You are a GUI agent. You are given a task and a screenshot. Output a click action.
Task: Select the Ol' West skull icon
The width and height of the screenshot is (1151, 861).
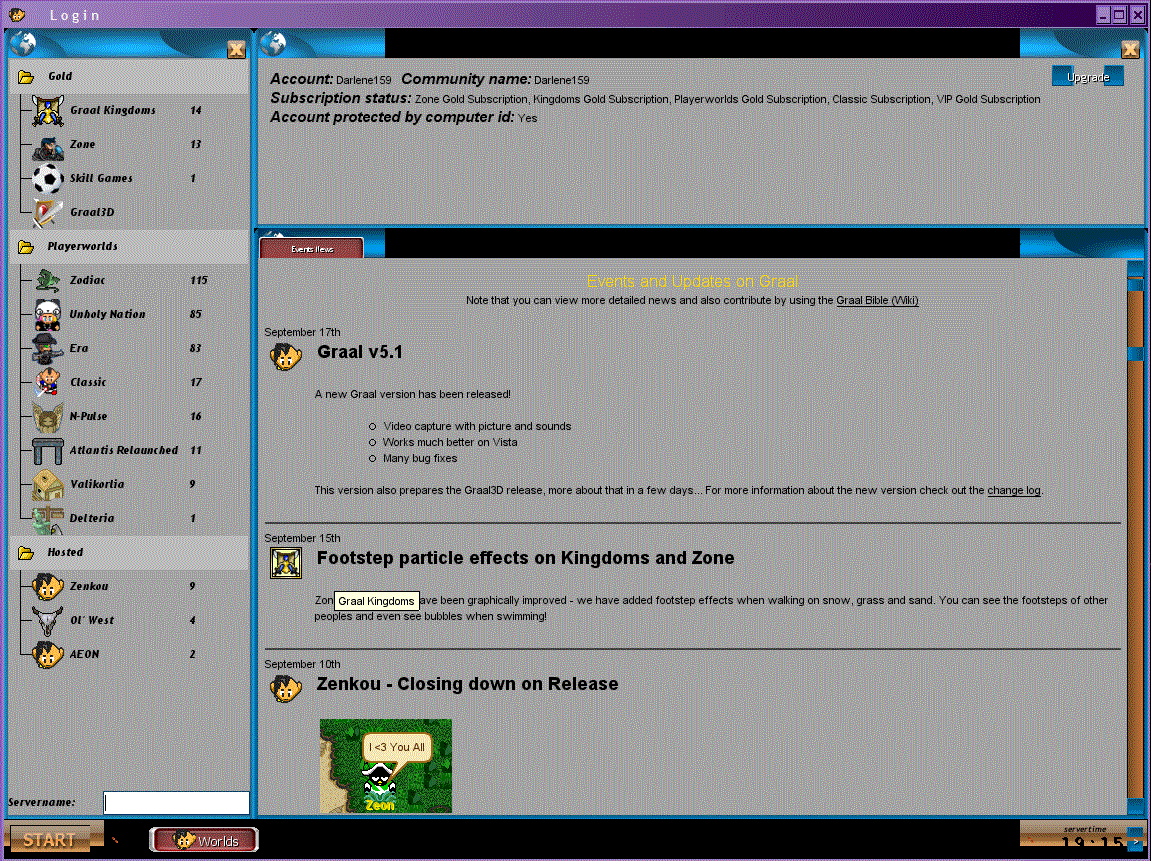click(x=47, y=621)
